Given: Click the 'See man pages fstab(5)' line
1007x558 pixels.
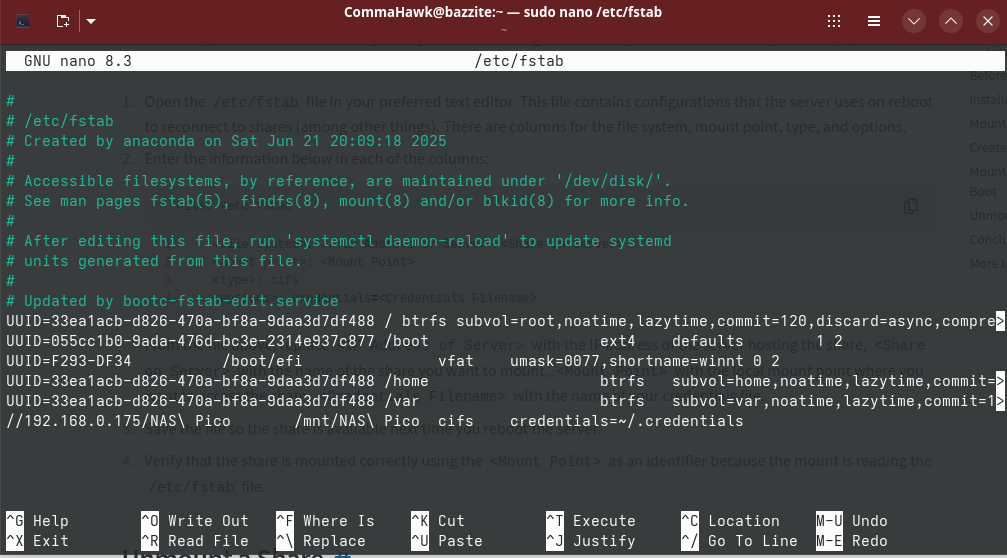Looking at the screenshot, I should (x=347, y=201).
